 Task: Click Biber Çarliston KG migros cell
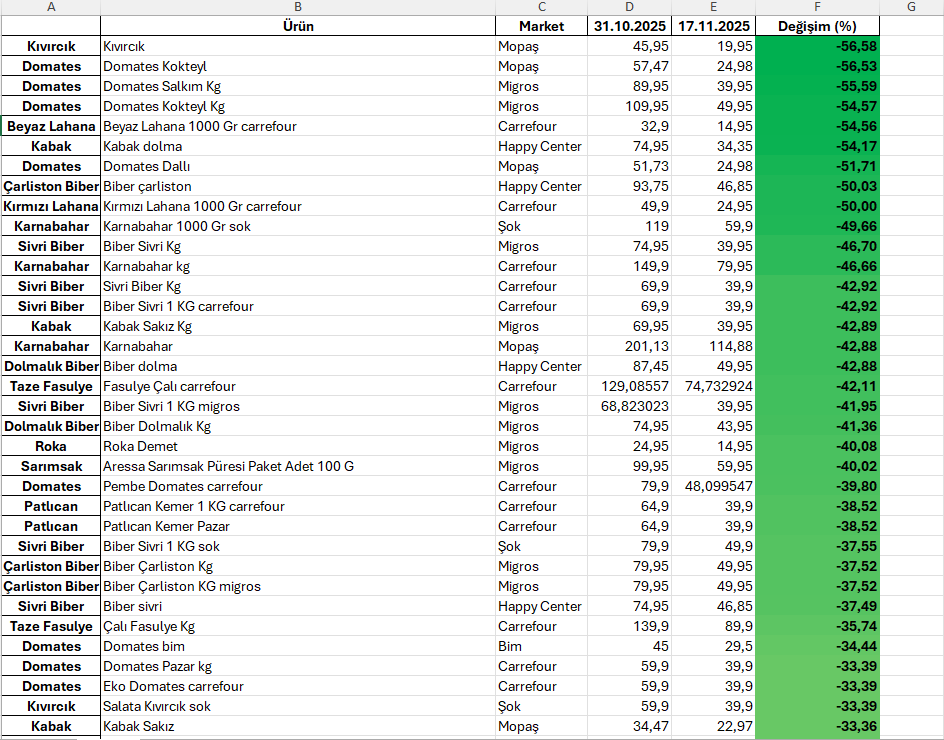pyautogui.click(x=298, y=586)
